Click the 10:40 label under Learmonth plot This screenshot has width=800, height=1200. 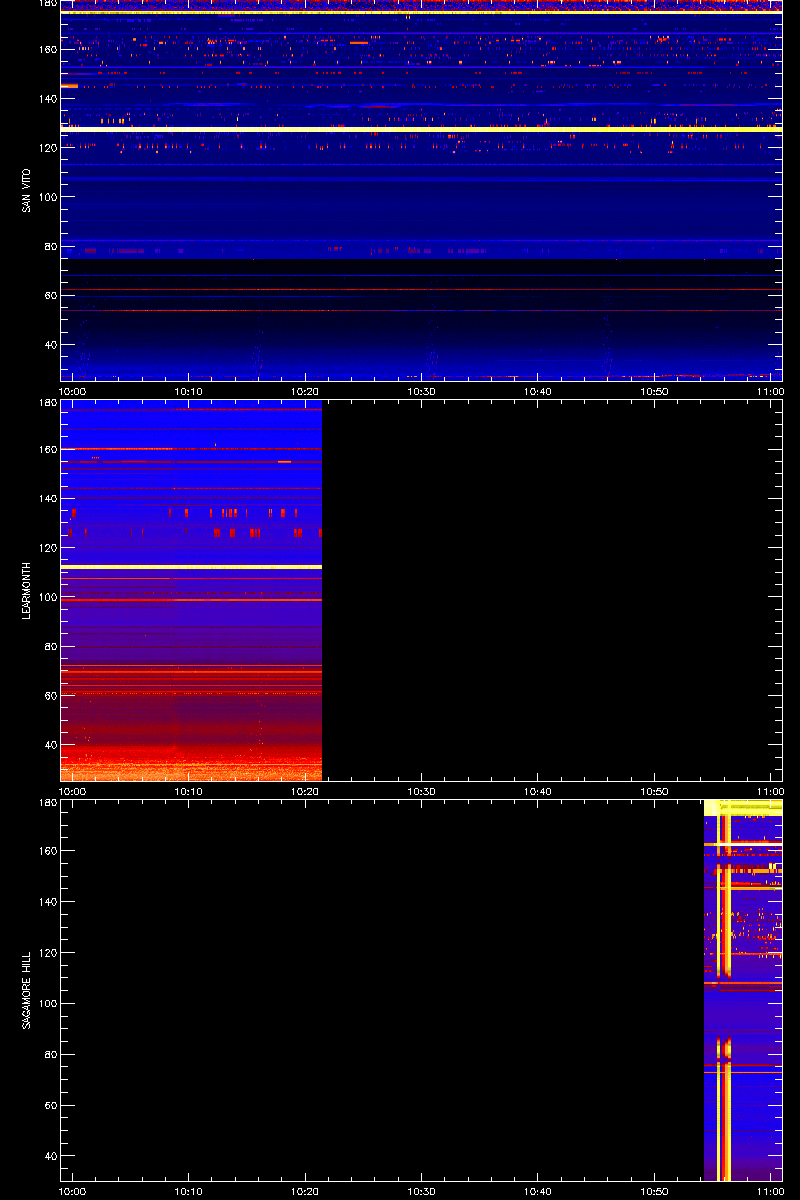tap(538, 792)
